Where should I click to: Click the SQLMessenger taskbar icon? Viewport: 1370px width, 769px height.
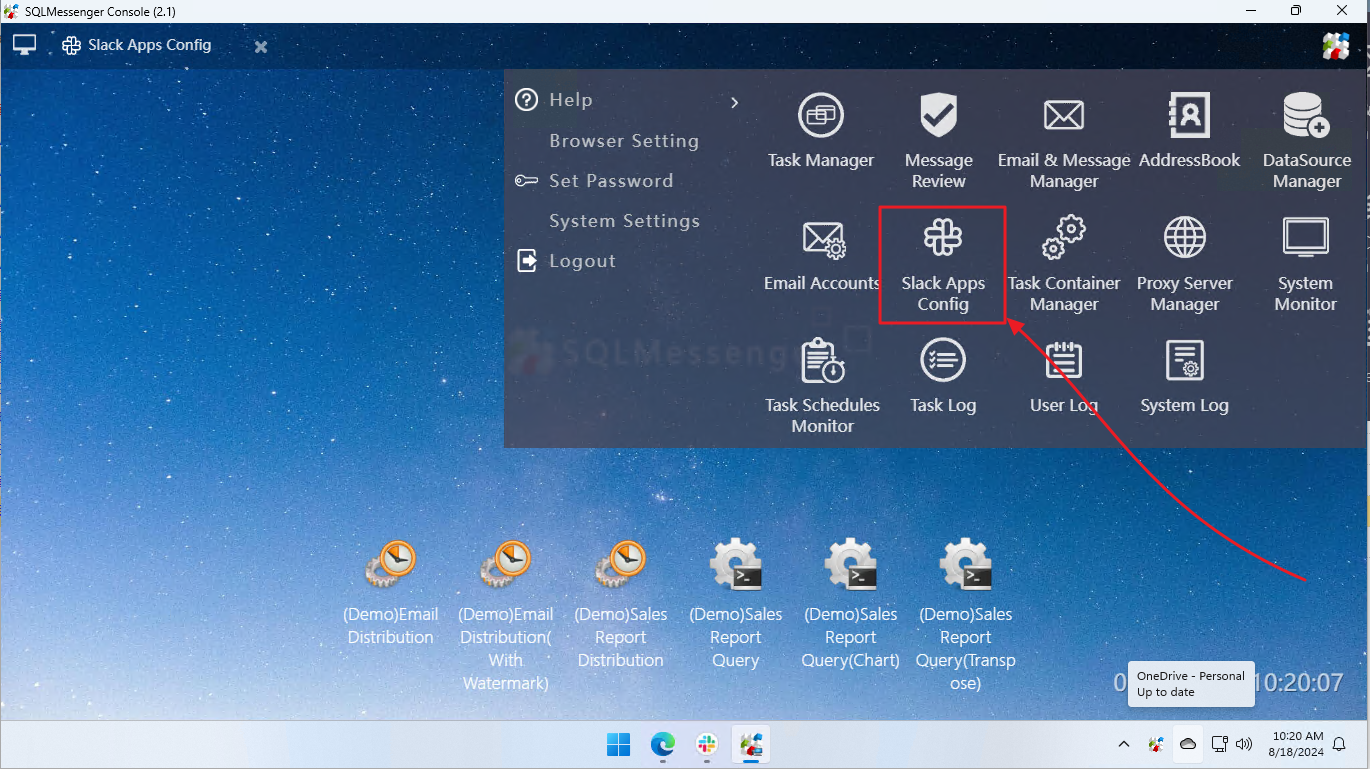coord(751,745)
